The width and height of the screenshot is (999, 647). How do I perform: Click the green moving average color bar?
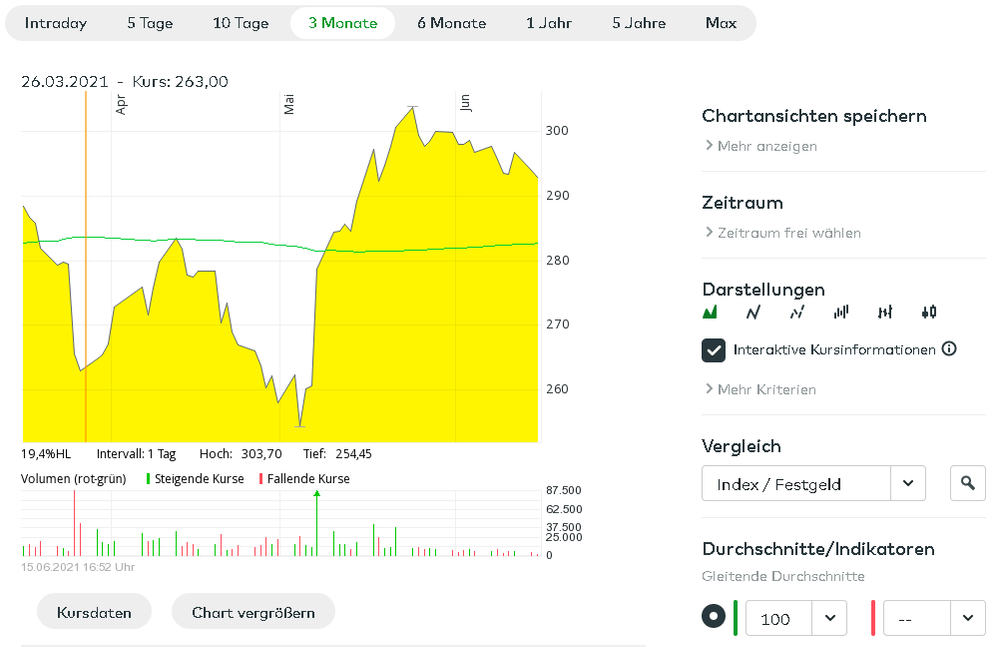[737, 618]
